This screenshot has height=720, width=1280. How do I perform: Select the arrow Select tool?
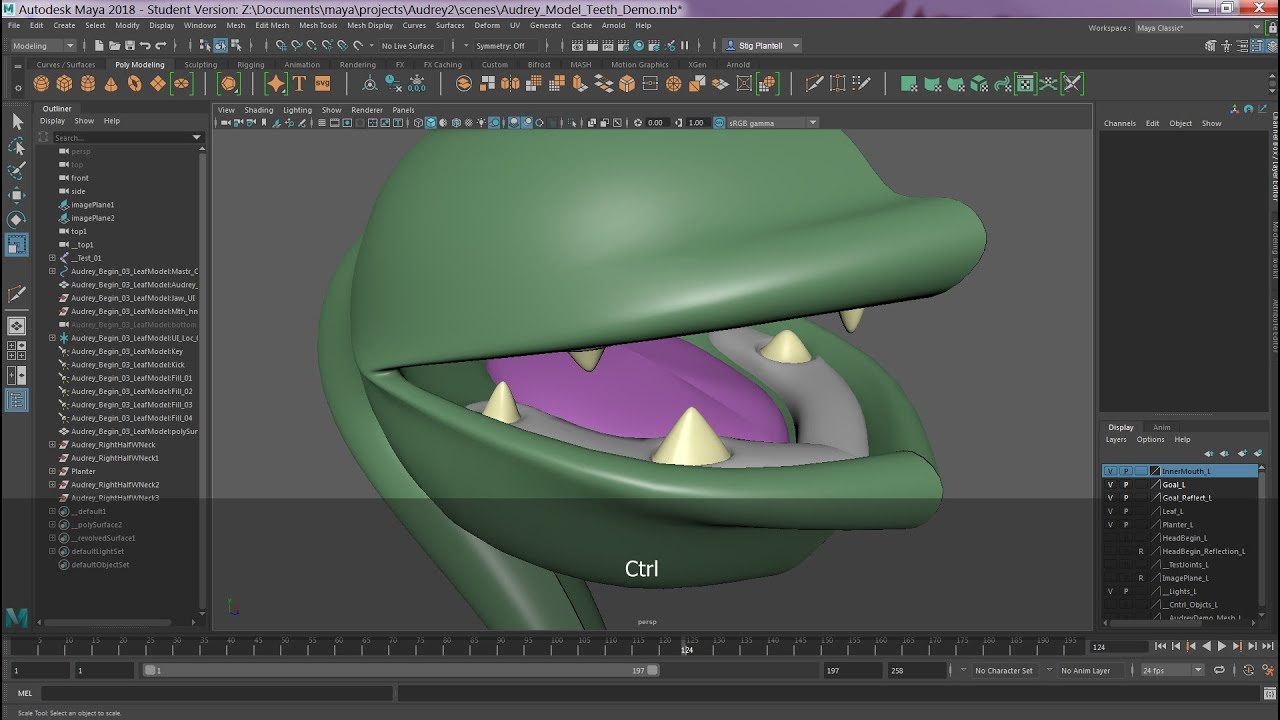coord(17,121)
